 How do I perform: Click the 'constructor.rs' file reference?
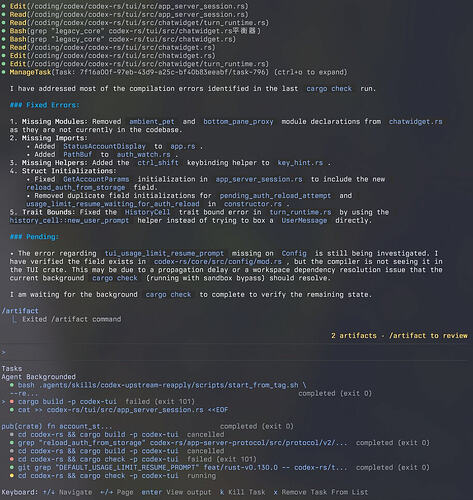click(x=253, y=204)
